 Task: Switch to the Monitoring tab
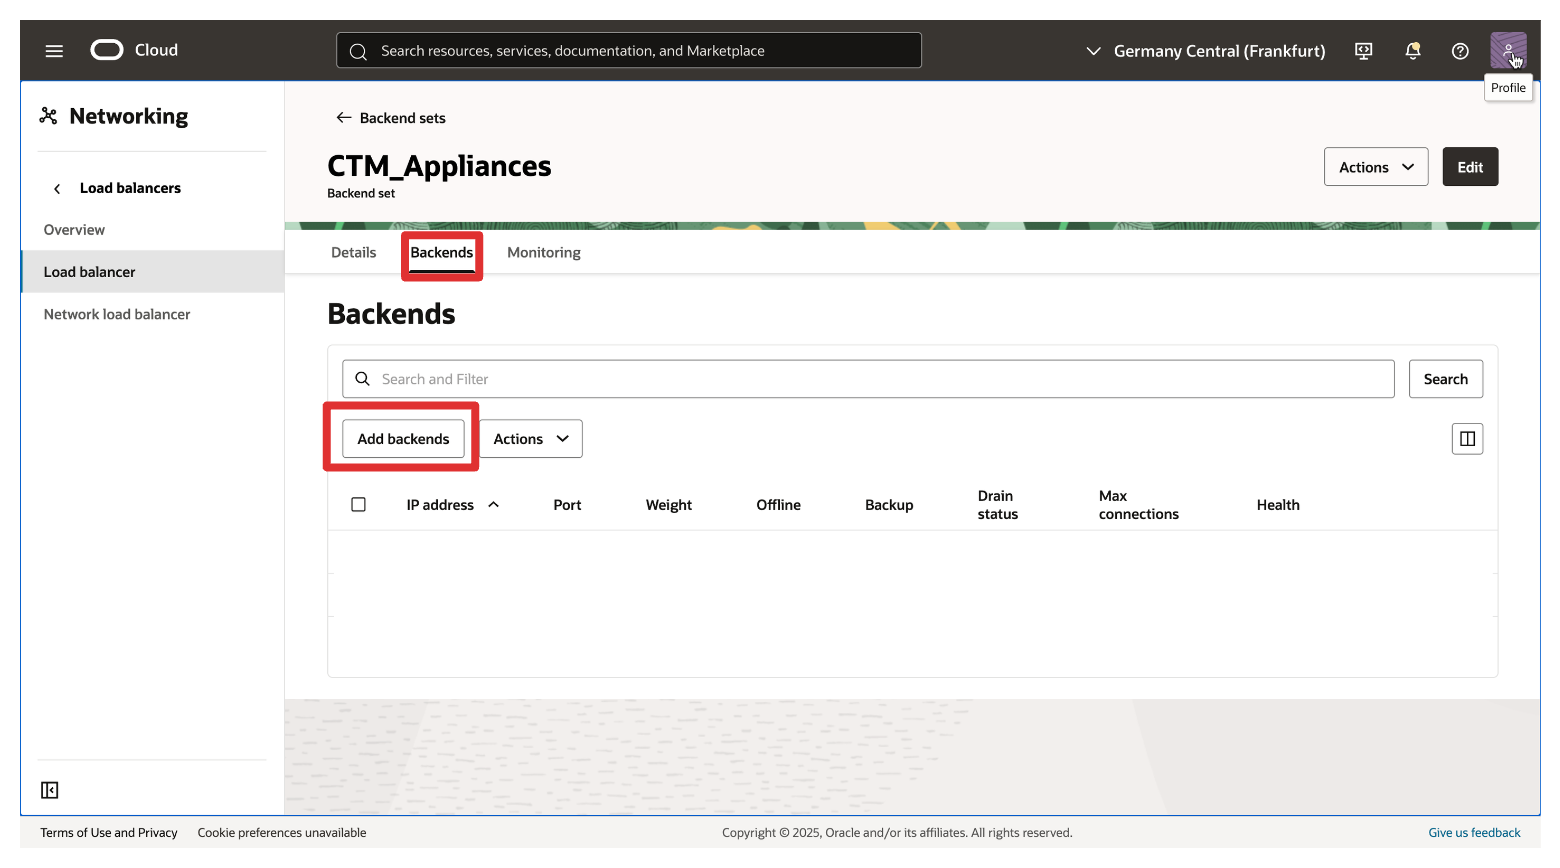[543, 253]
